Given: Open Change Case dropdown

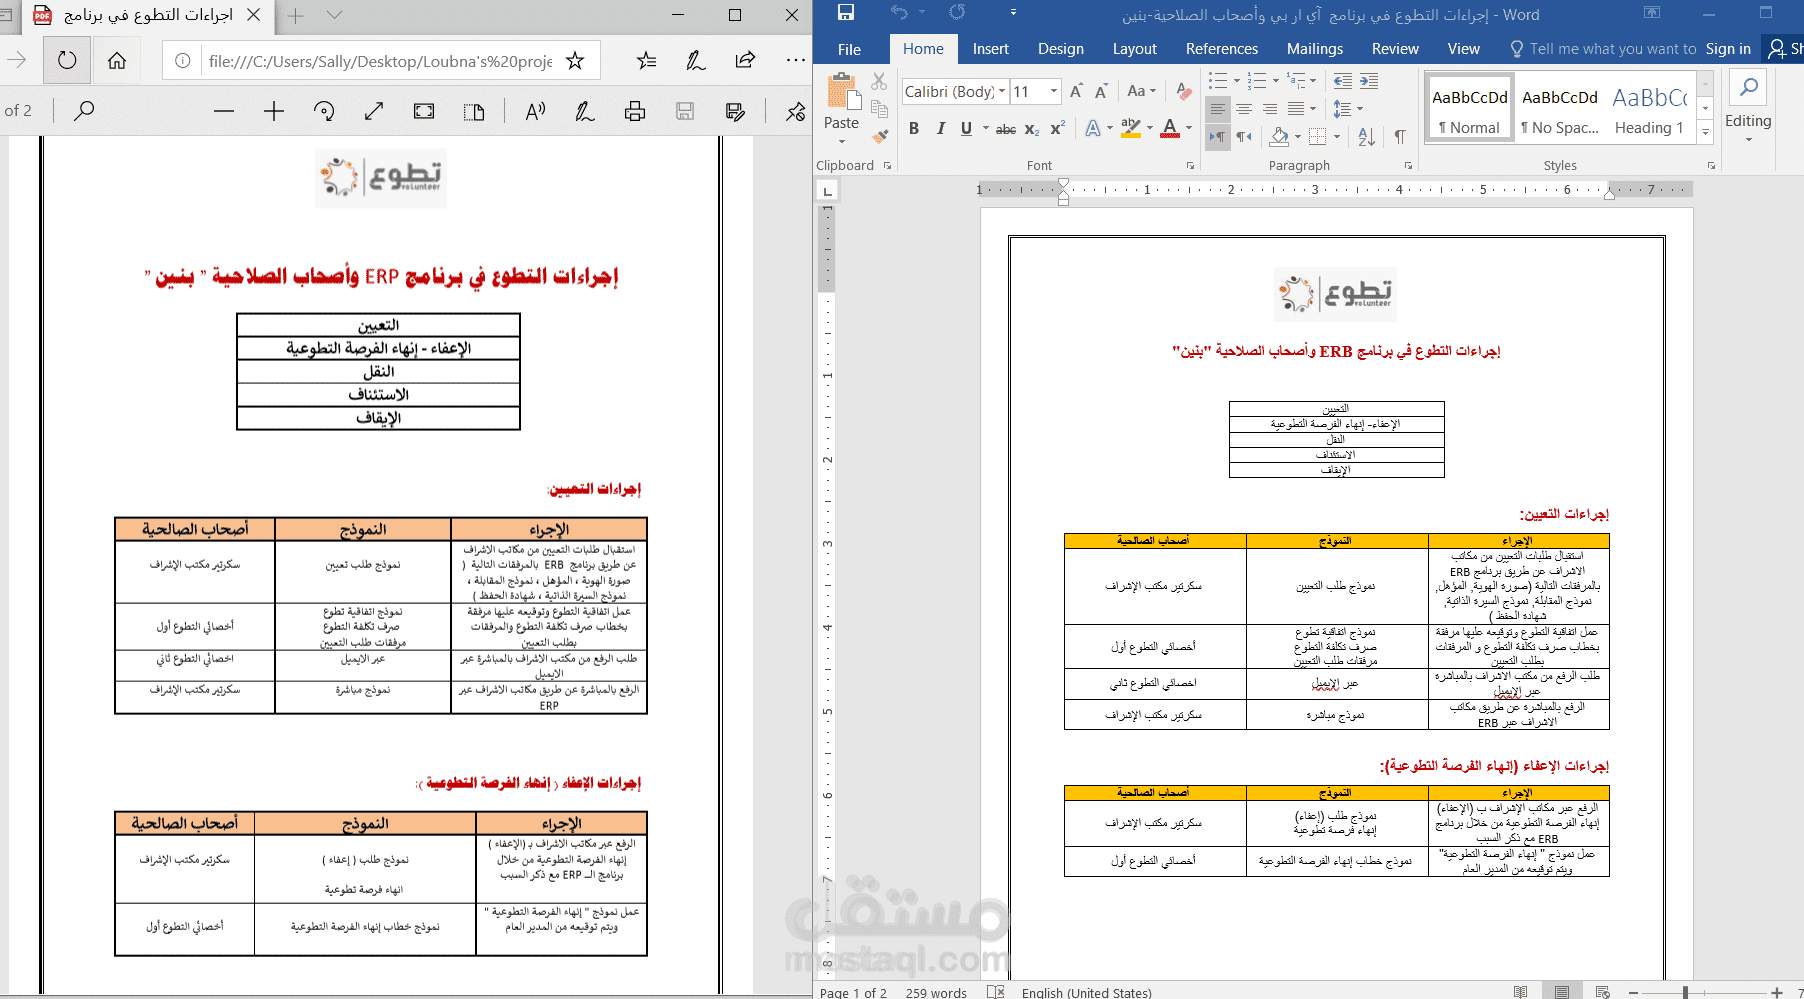Looking at the screenshot, I should click(1141, 91).
